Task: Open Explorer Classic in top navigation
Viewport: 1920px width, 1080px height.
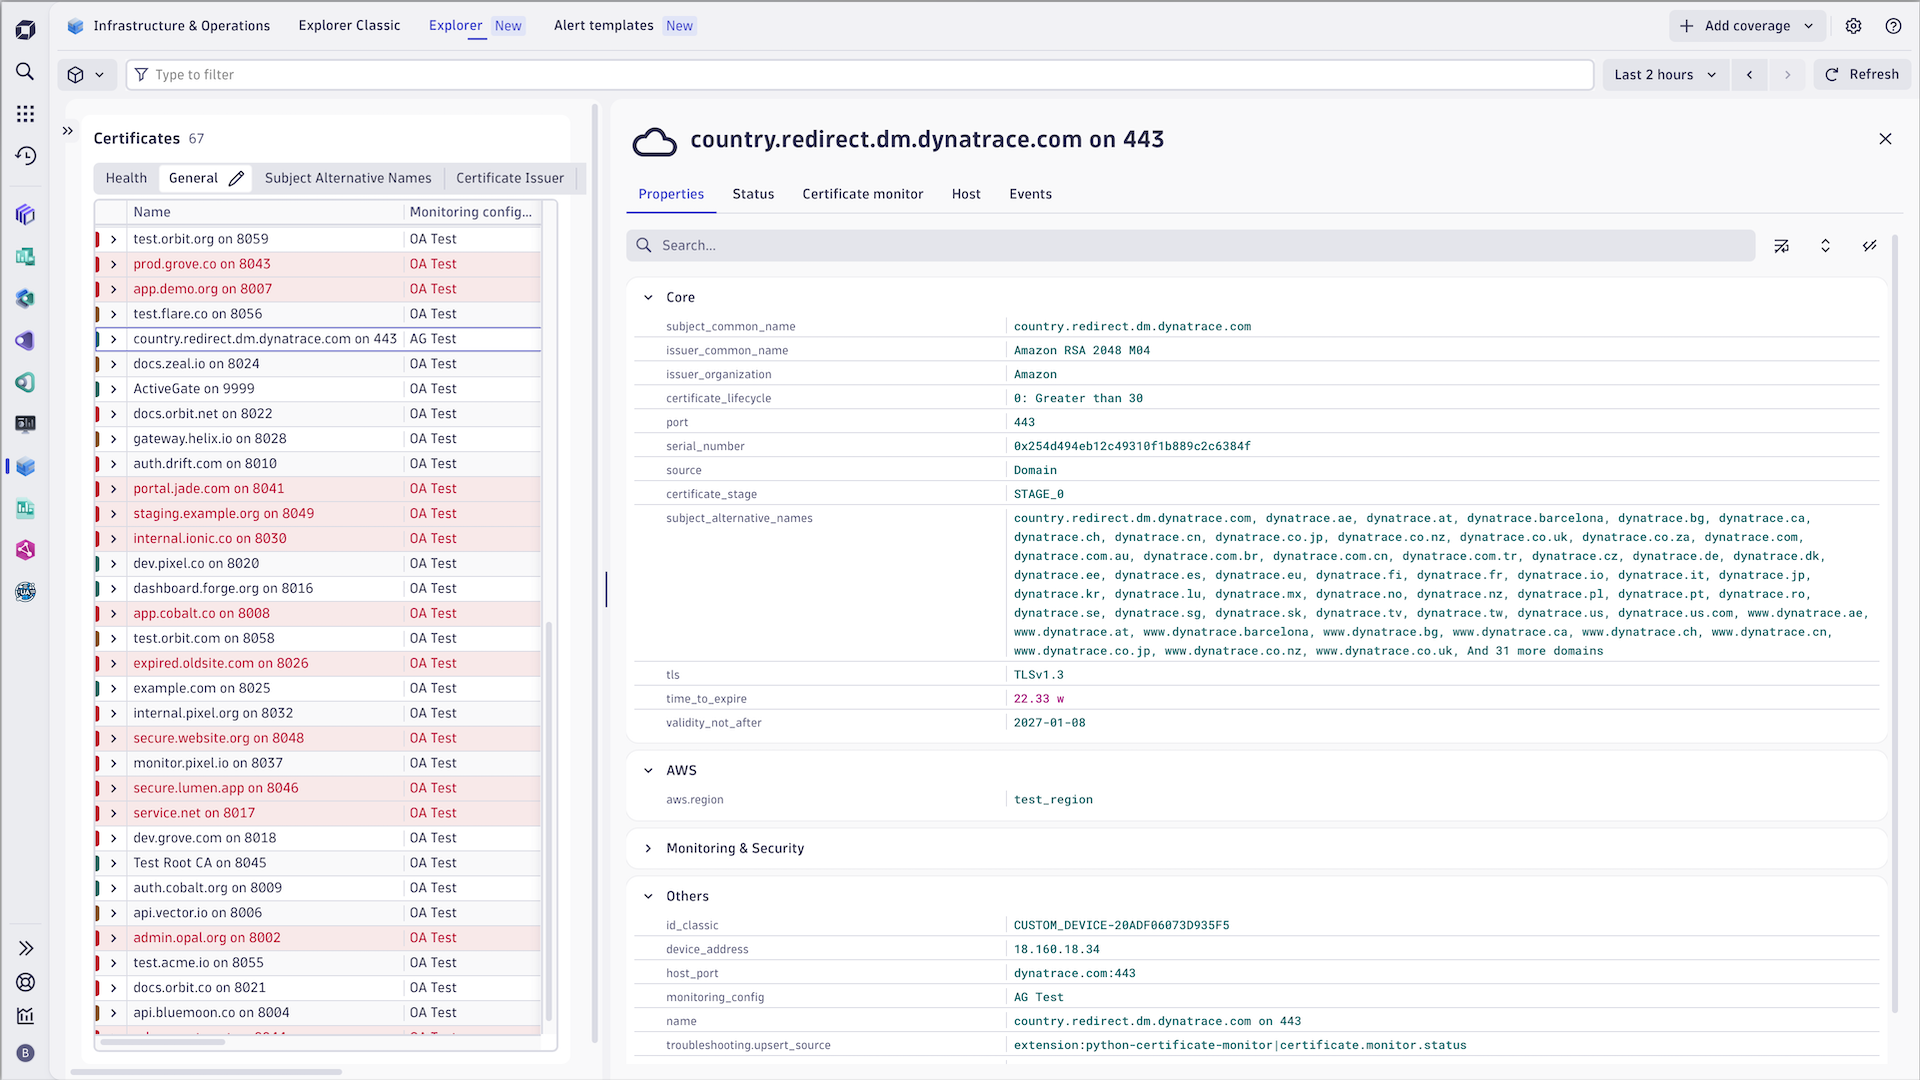Action: click(349, 26)
